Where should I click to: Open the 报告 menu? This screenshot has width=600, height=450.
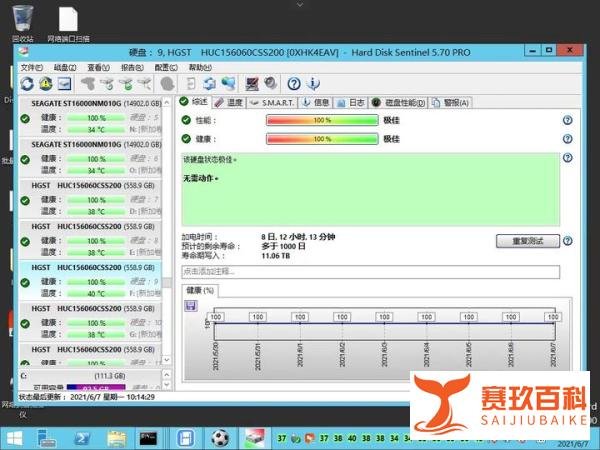[132, 68]
